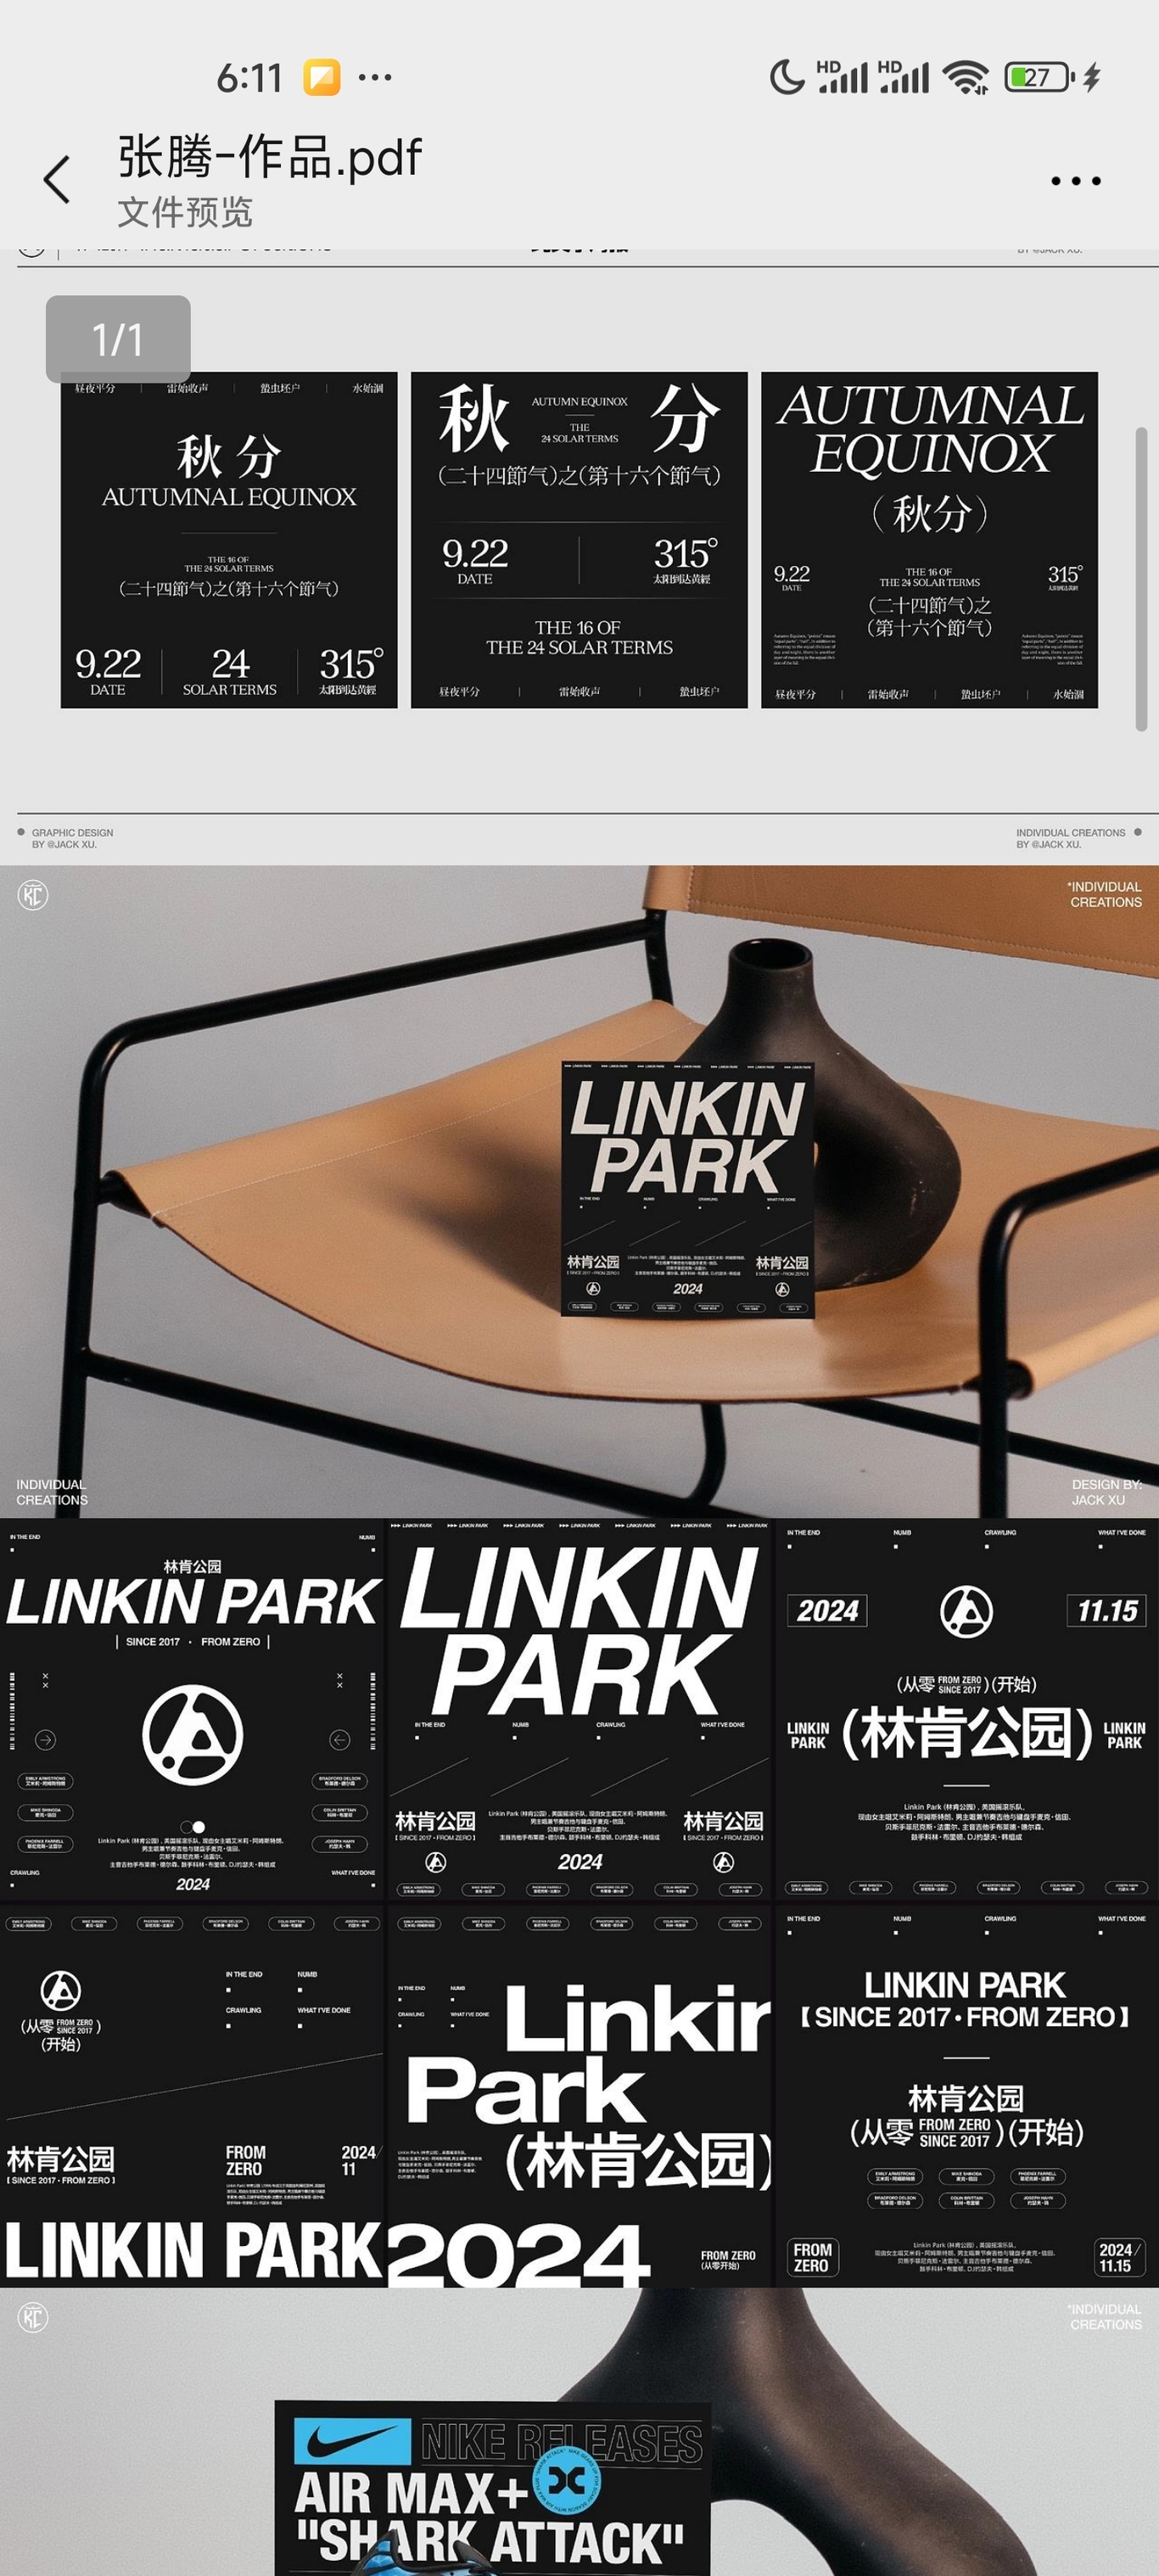The height and width of the screenshot is (2576, 1159).
Task: Tap the boxed 2024 label beside the small logo
Action: [x=827, y=1610]
